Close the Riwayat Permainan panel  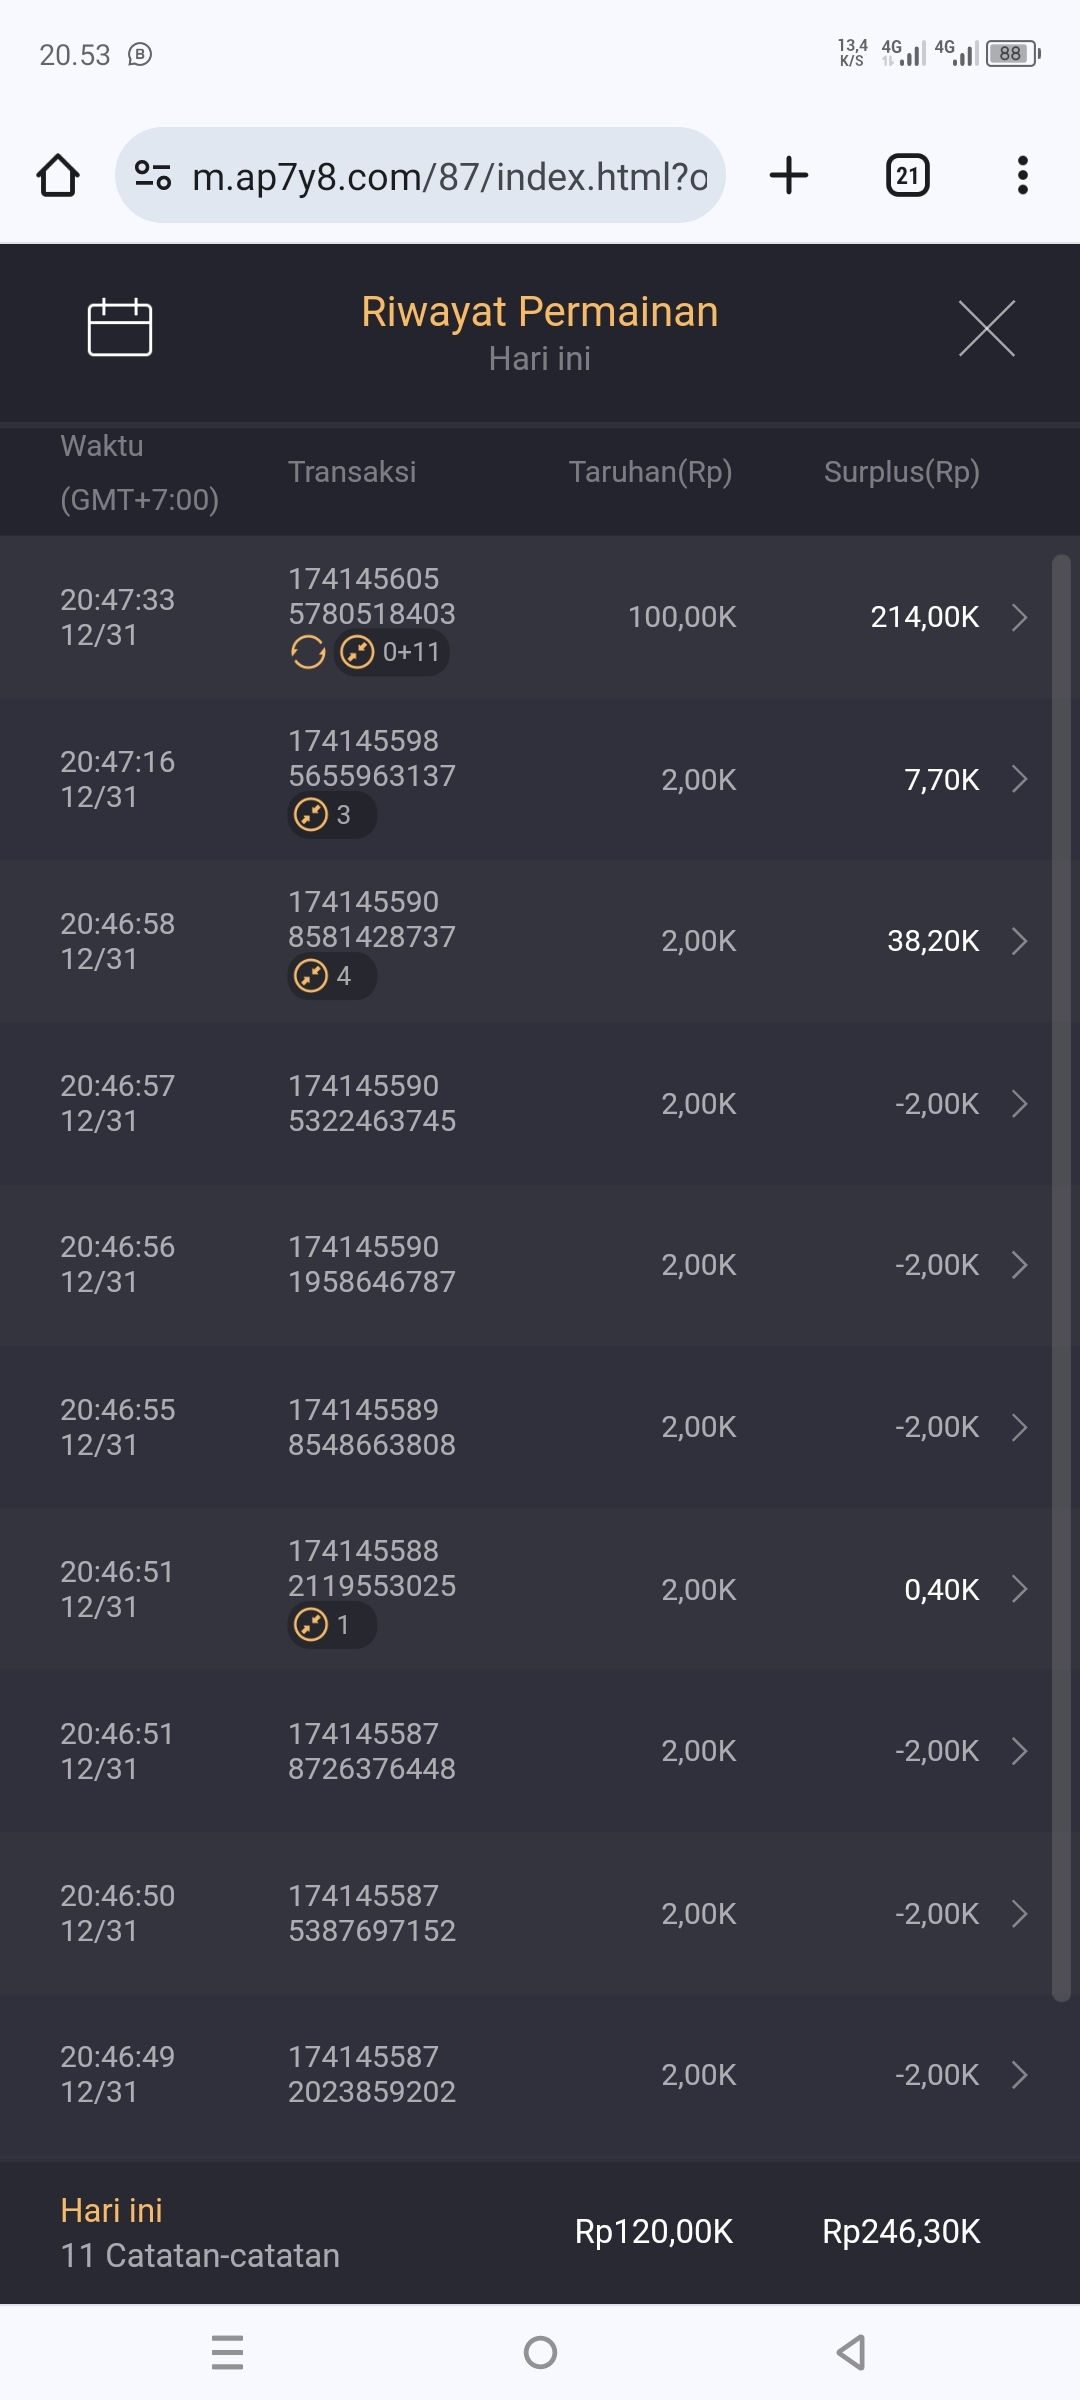point(986,328)
